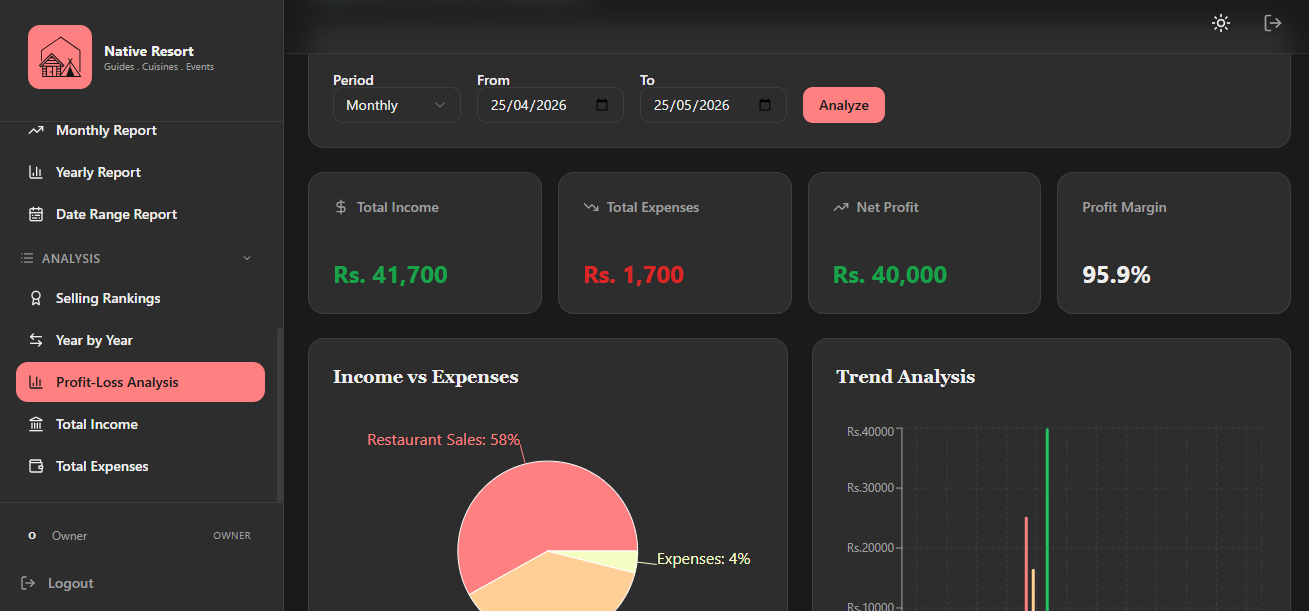
Task: Click the Trend Analysis heading
Action: point(905,377)
